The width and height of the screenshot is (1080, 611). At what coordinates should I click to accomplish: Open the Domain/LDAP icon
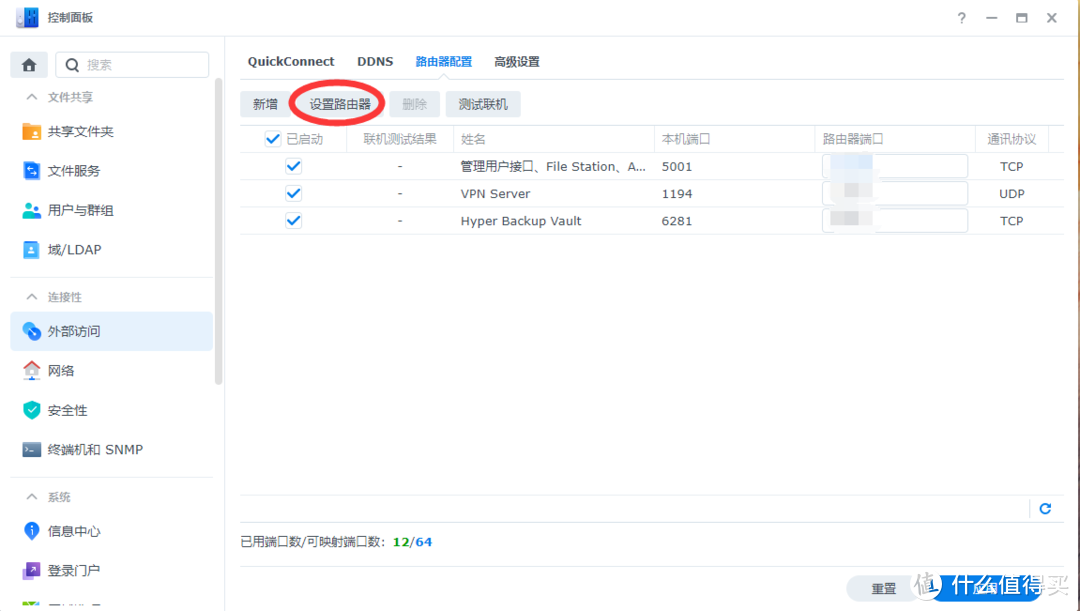tap(32, 249)
